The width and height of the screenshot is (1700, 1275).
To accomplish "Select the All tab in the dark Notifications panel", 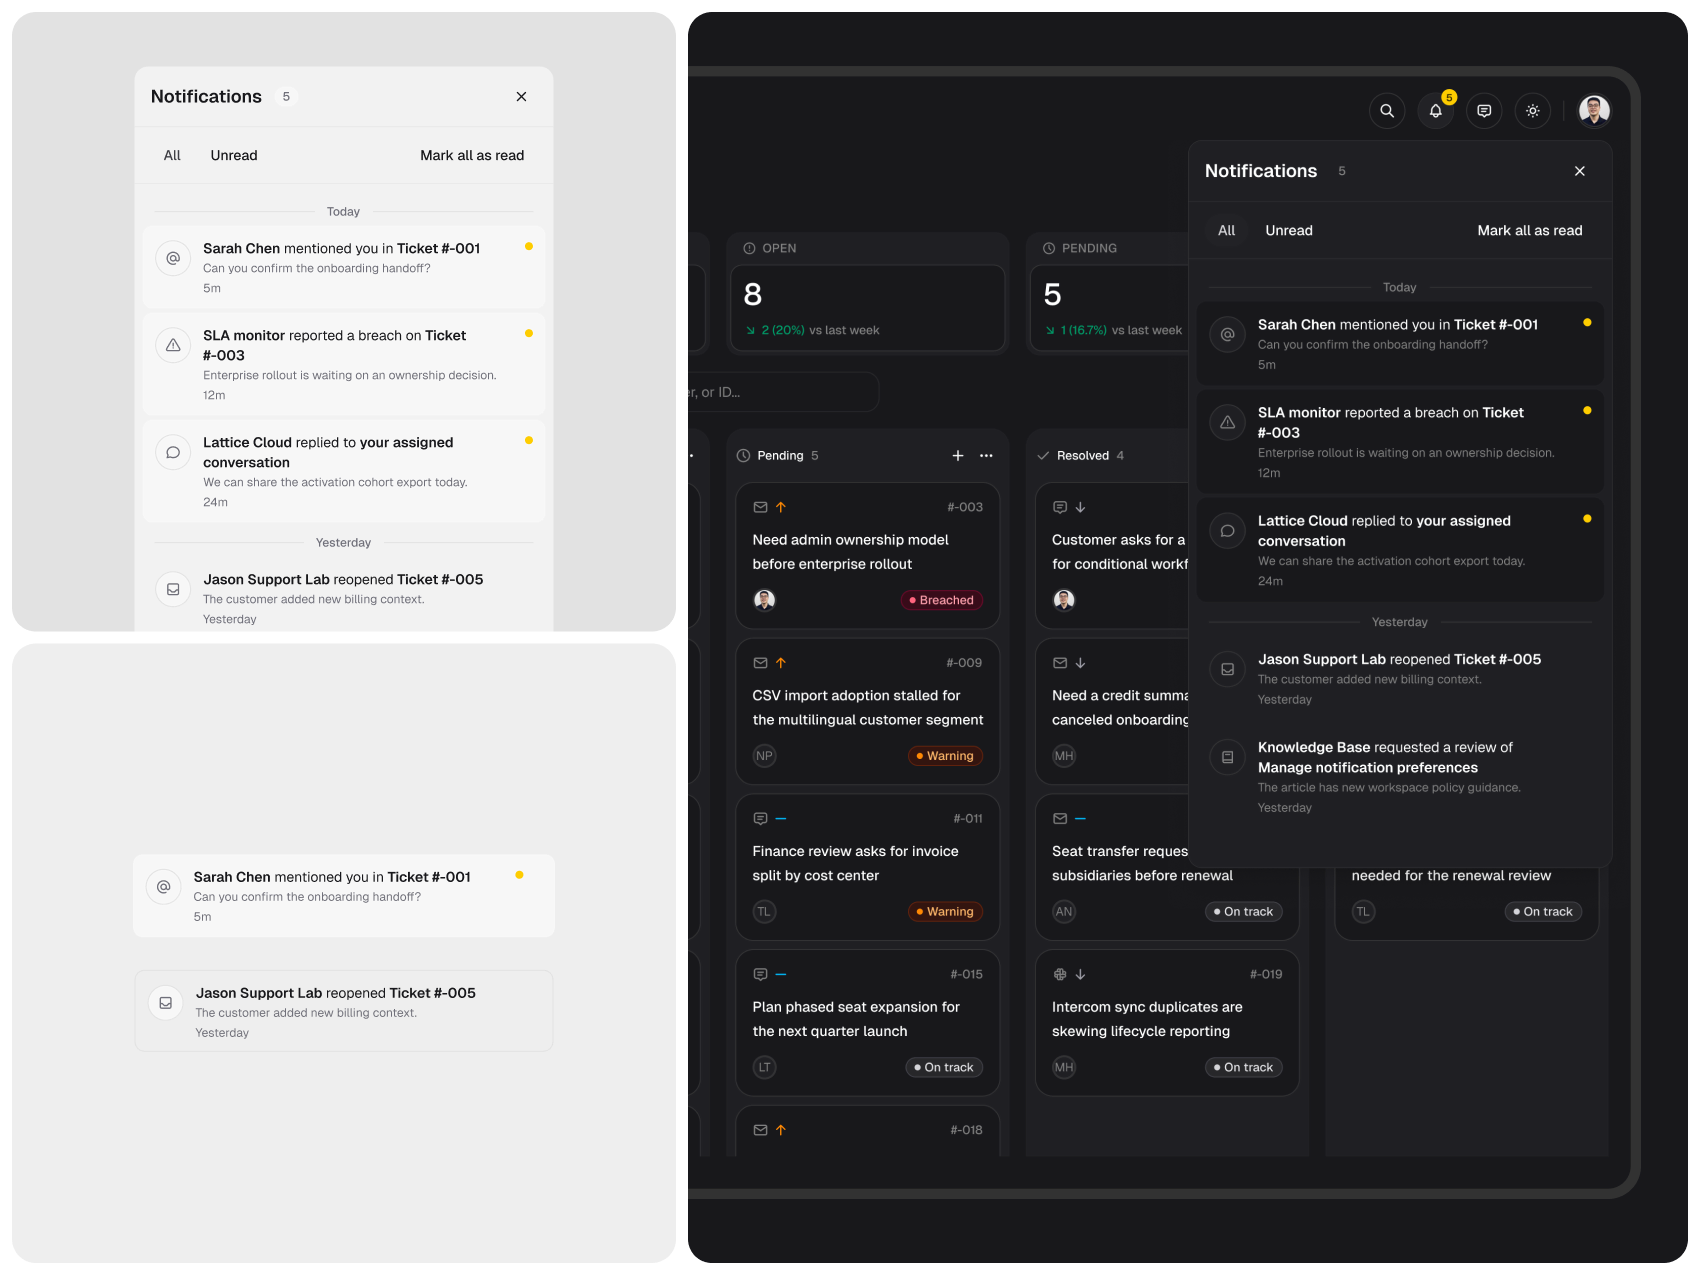I will click(x=1227, y=231).
